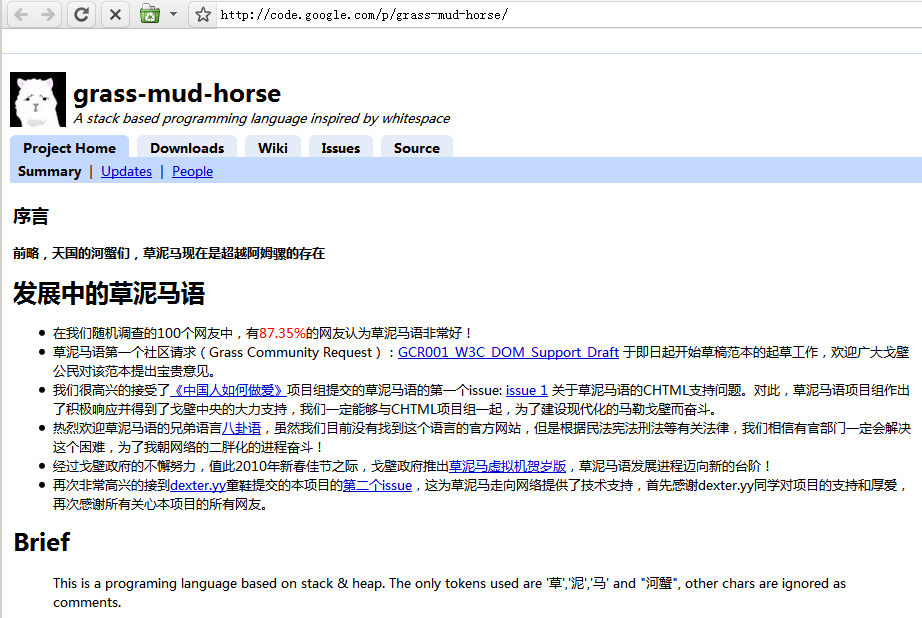Bookmark the page with the star icon
Screen dimensions: 922x618
[203, 14]
